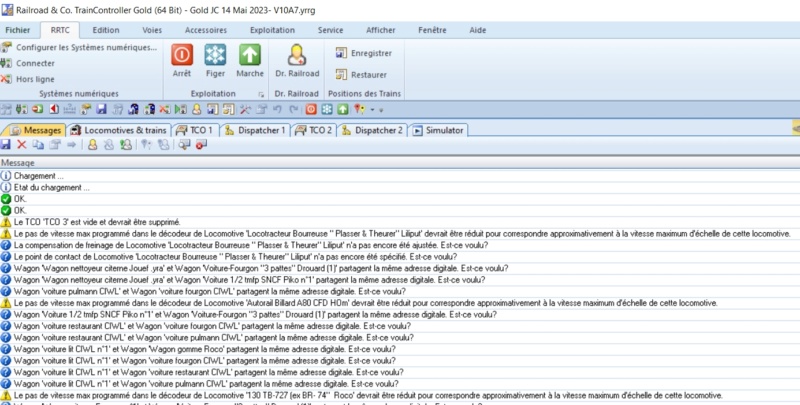
Task: Select the 'Chargement ...' message row
Action: click(x=400, y=176)
